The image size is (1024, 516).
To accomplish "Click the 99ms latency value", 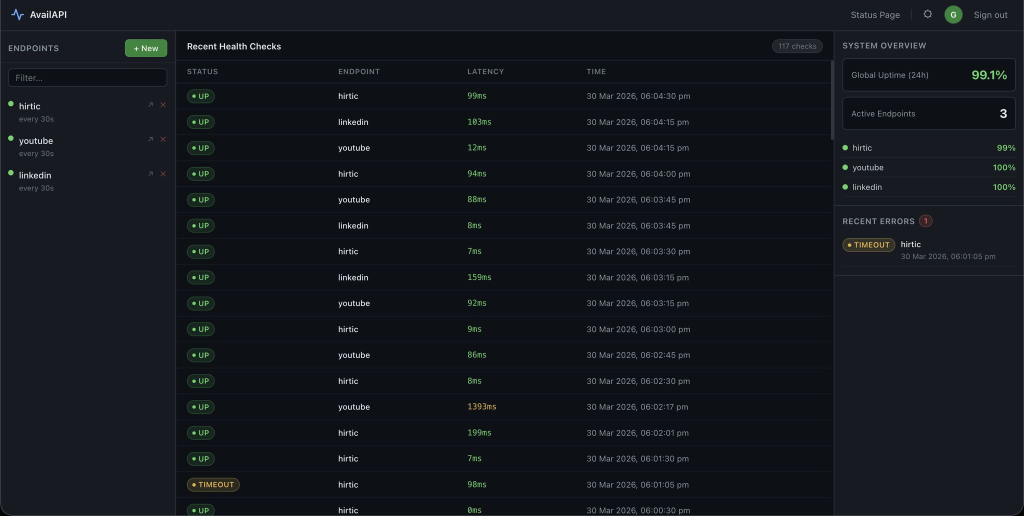I will pyautogui.click(x=477, y=96).
